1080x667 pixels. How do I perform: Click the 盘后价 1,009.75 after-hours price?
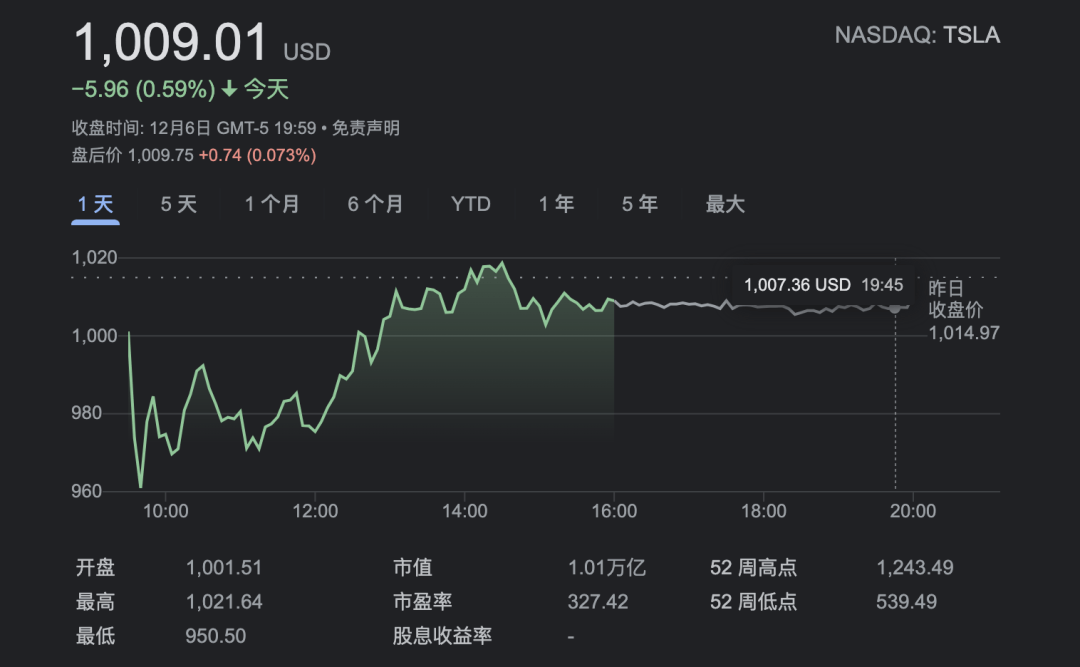pos(132,155)
